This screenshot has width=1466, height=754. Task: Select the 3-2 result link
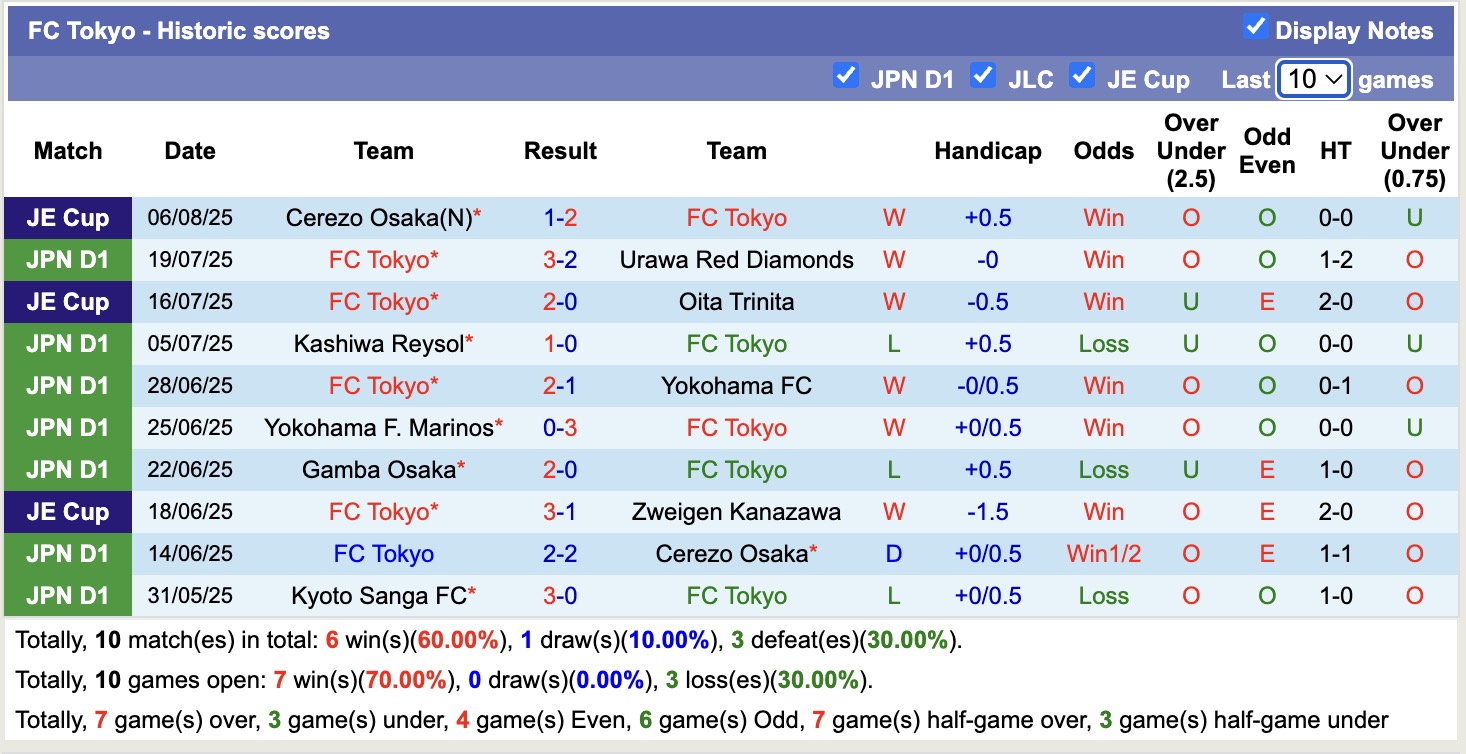tap(560, 259)
